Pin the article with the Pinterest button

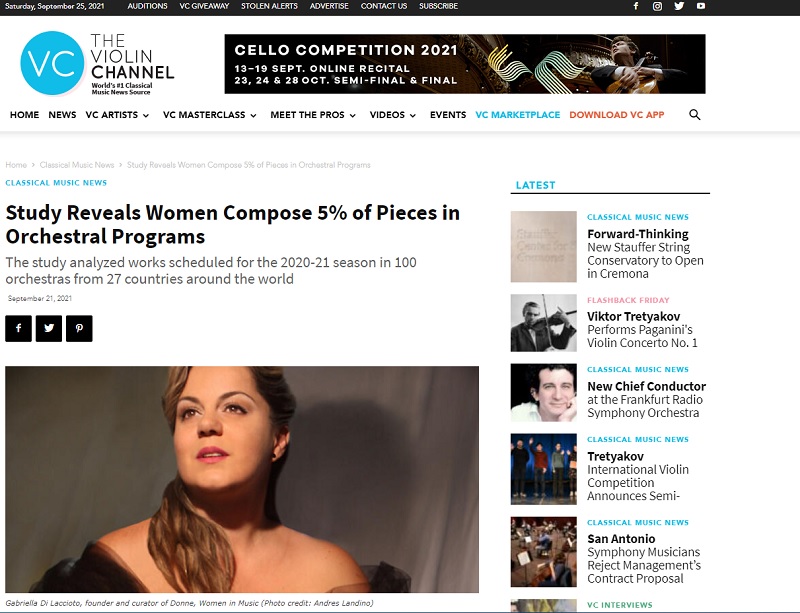(79, 328)
